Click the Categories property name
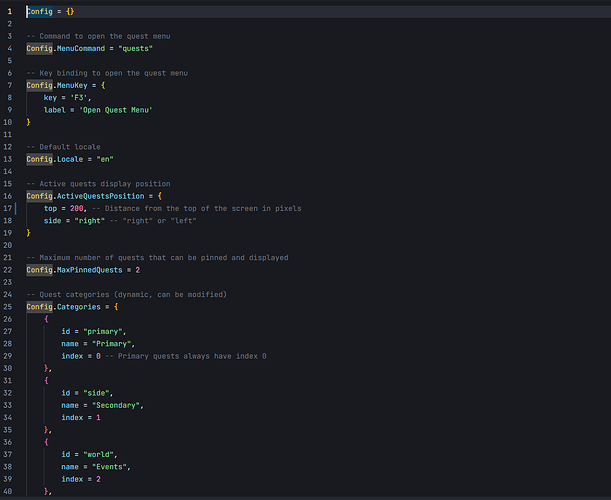This screenshot has width=611, height=500. coord(79,307)
